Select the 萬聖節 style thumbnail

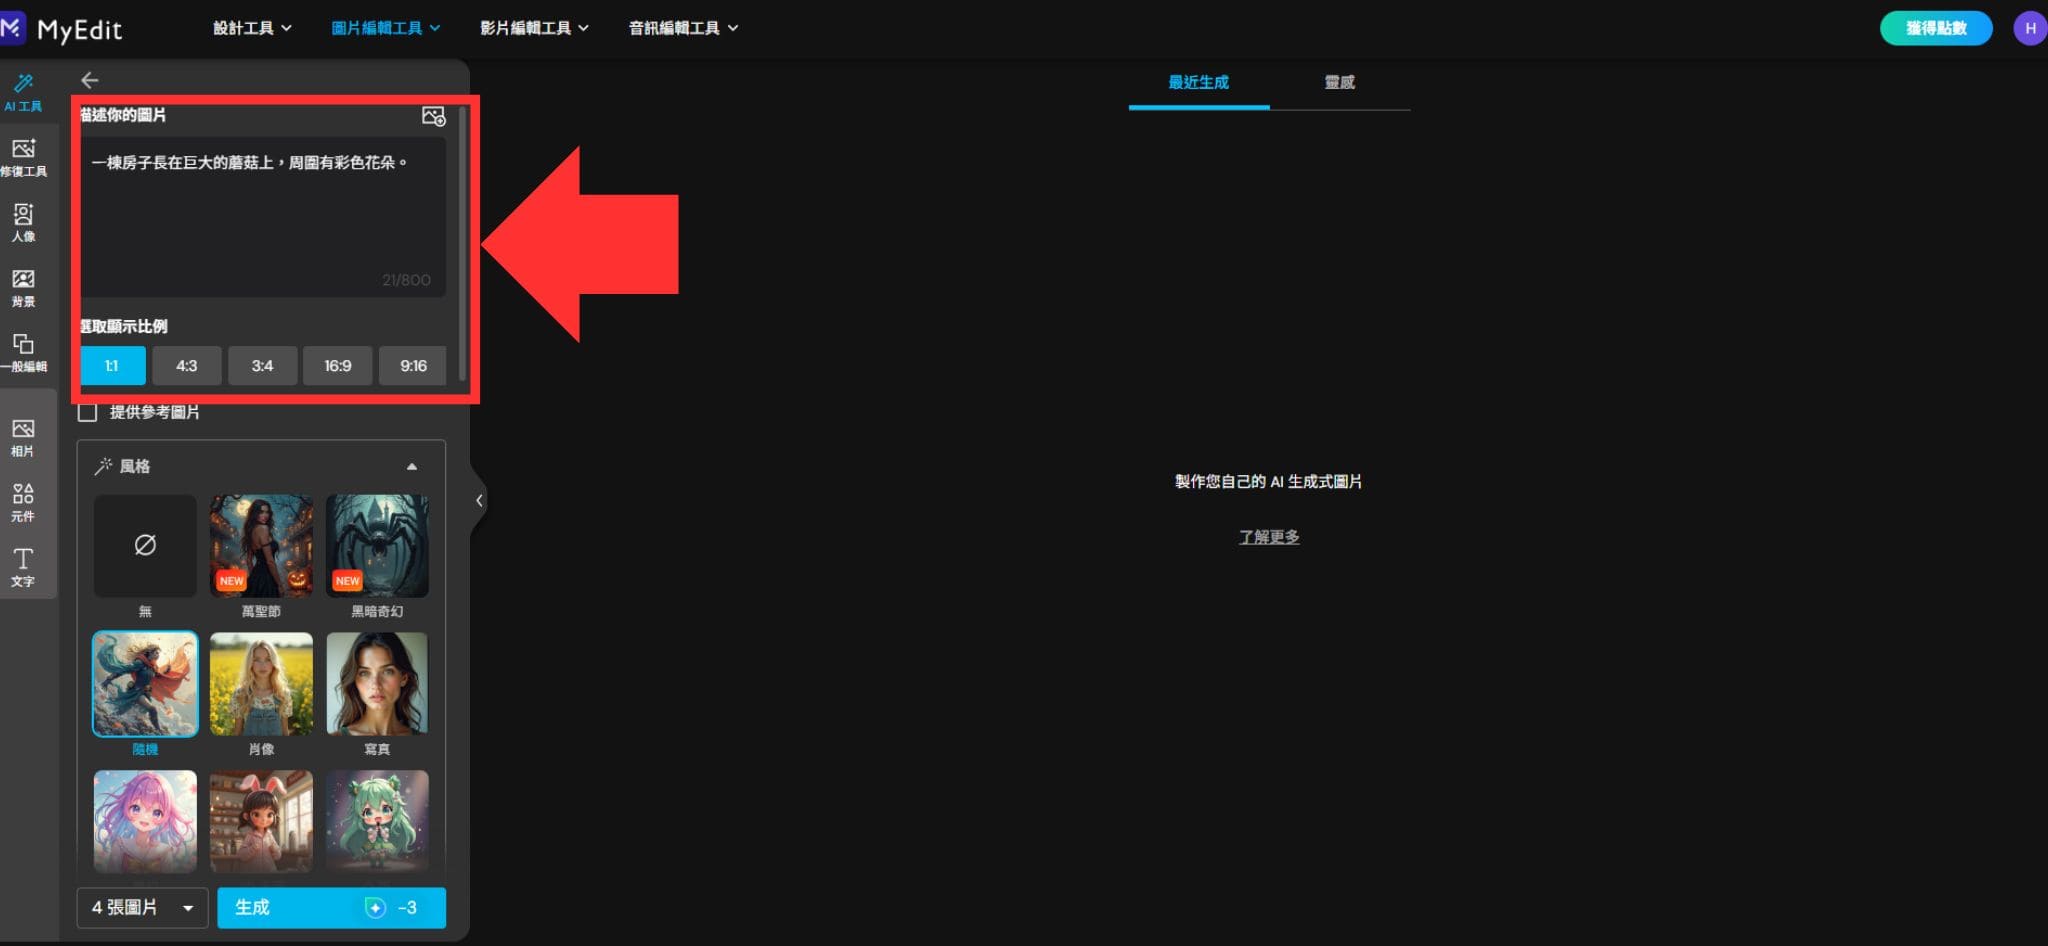261,546
